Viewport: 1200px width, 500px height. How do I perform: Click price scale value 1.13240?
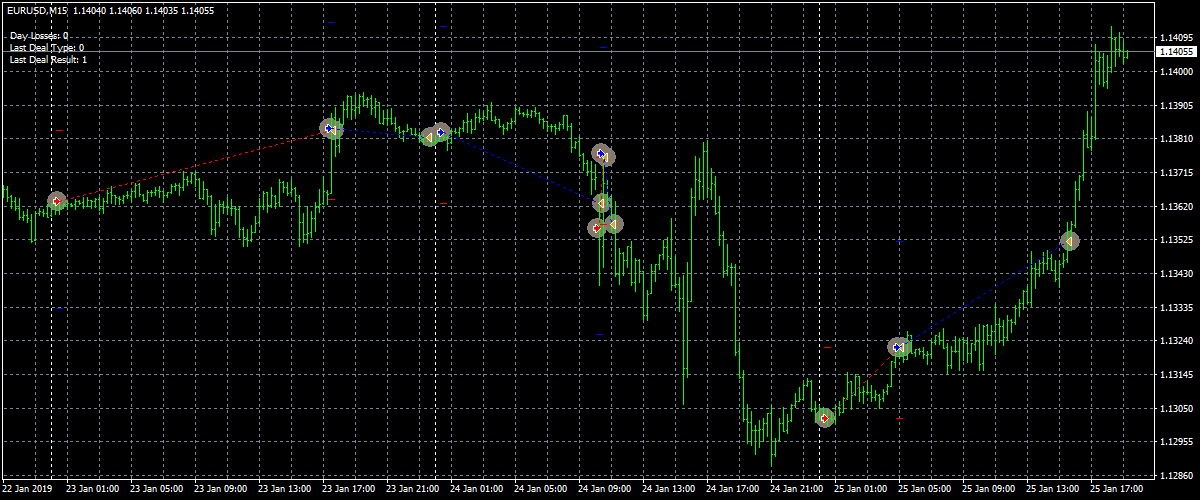(1177, 342)
